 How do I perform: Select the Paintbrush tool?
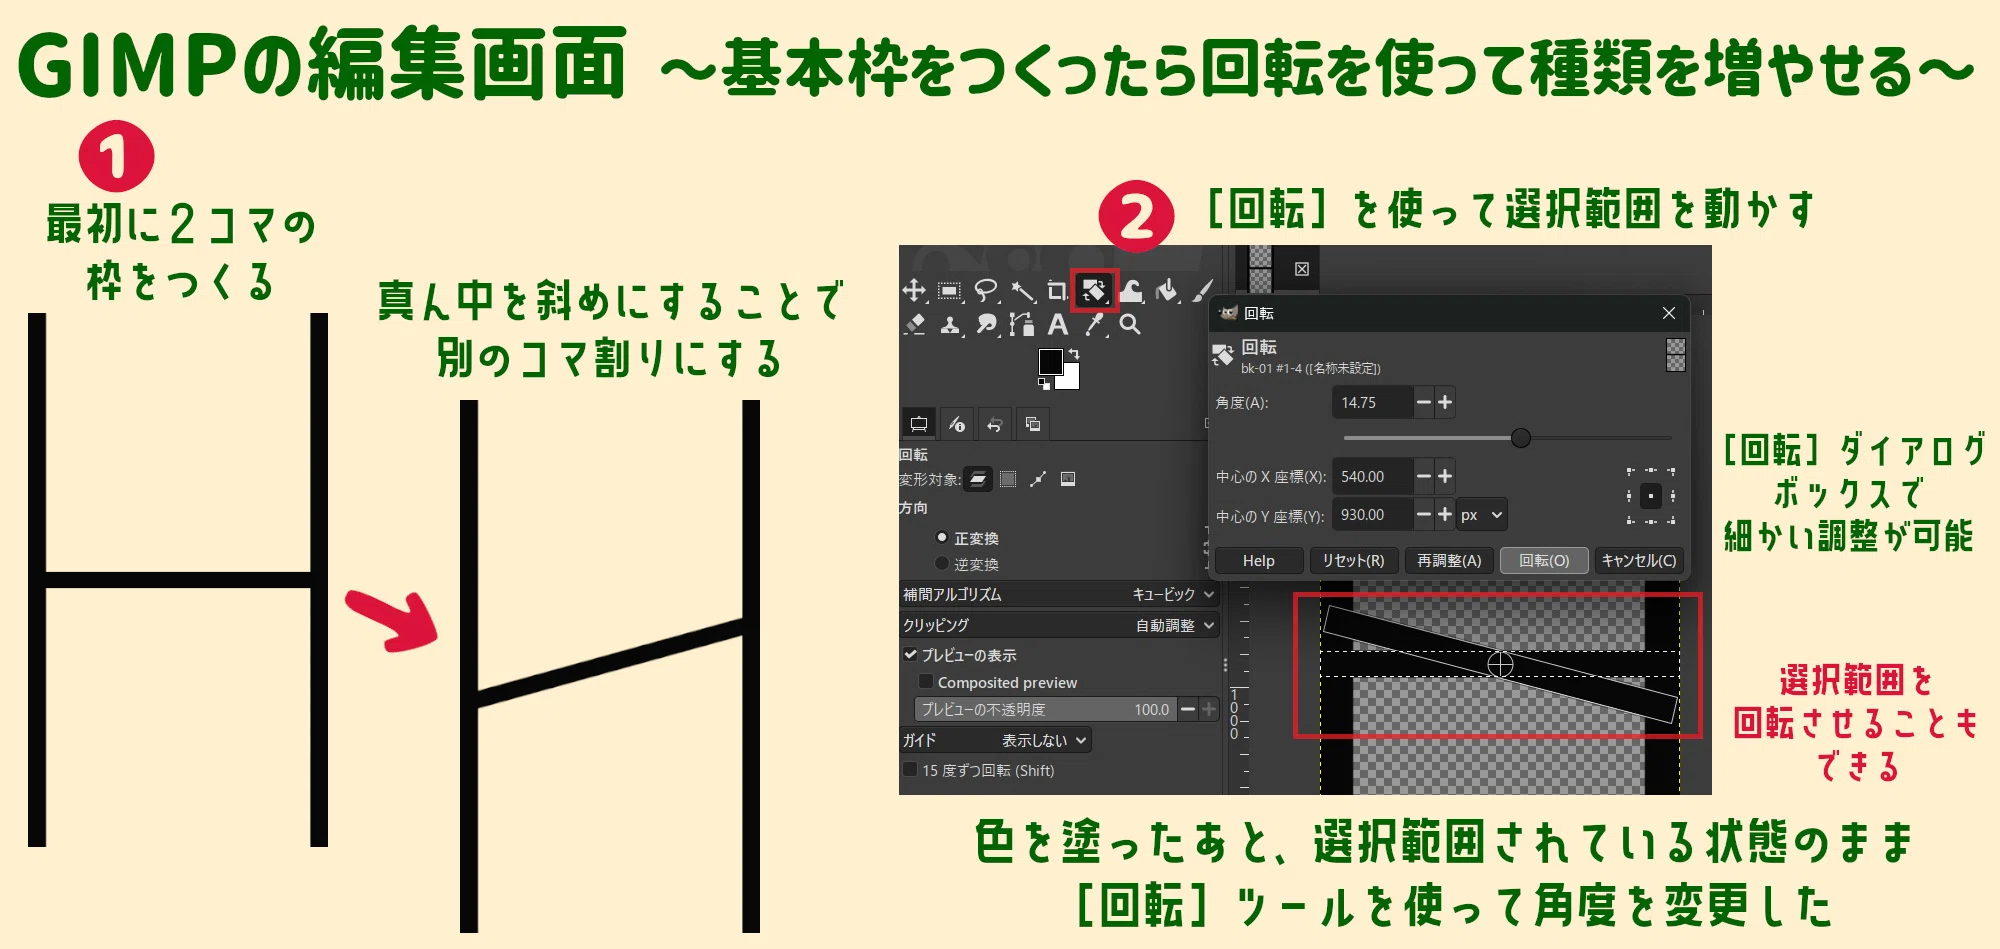(x=1203, y=291)
